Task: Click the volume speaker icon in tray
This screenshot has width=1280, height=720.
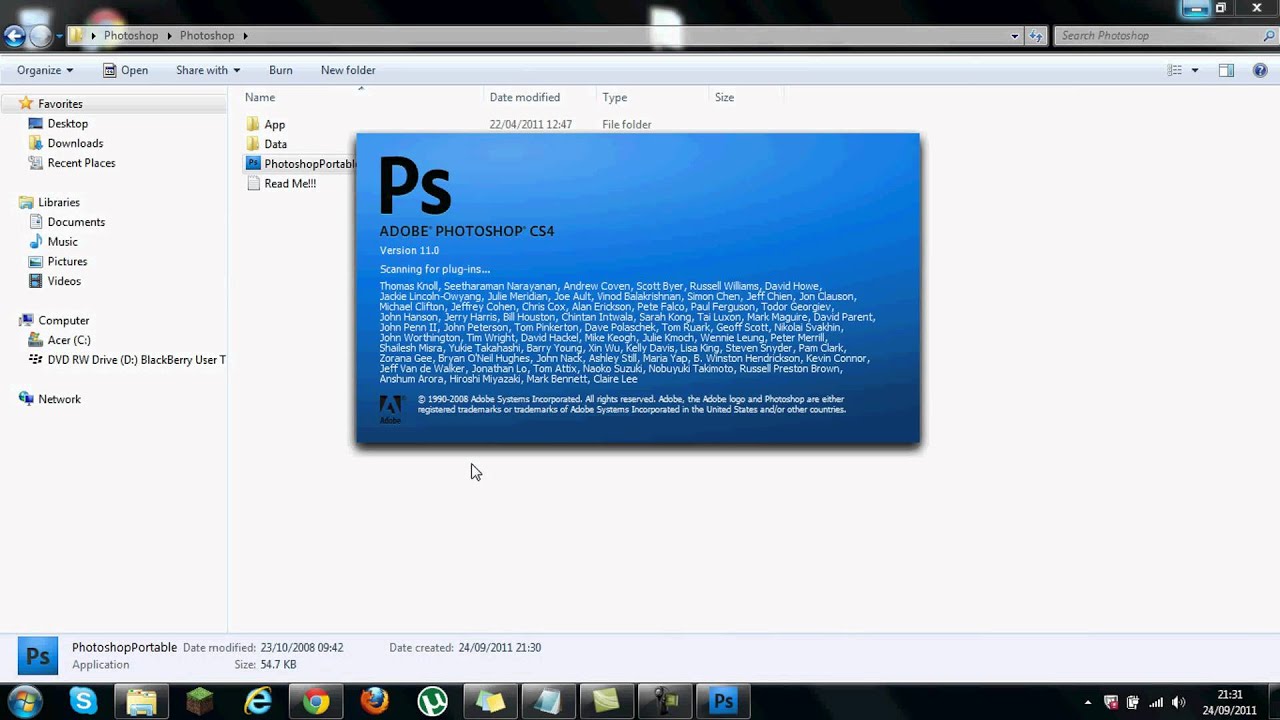Action: point(1178,703)
